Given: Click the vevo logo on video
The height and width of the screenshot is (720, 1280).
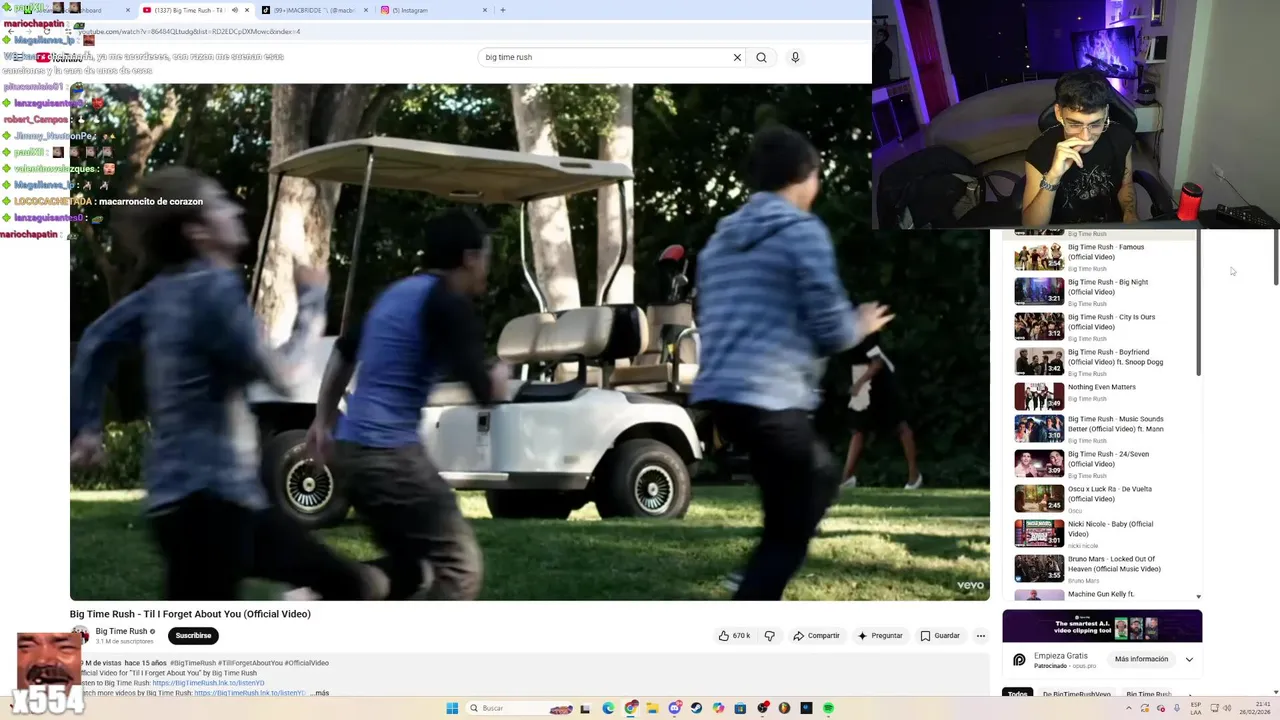Looking at the screenshot, I should pyautogui.click(x=970, y=586).
